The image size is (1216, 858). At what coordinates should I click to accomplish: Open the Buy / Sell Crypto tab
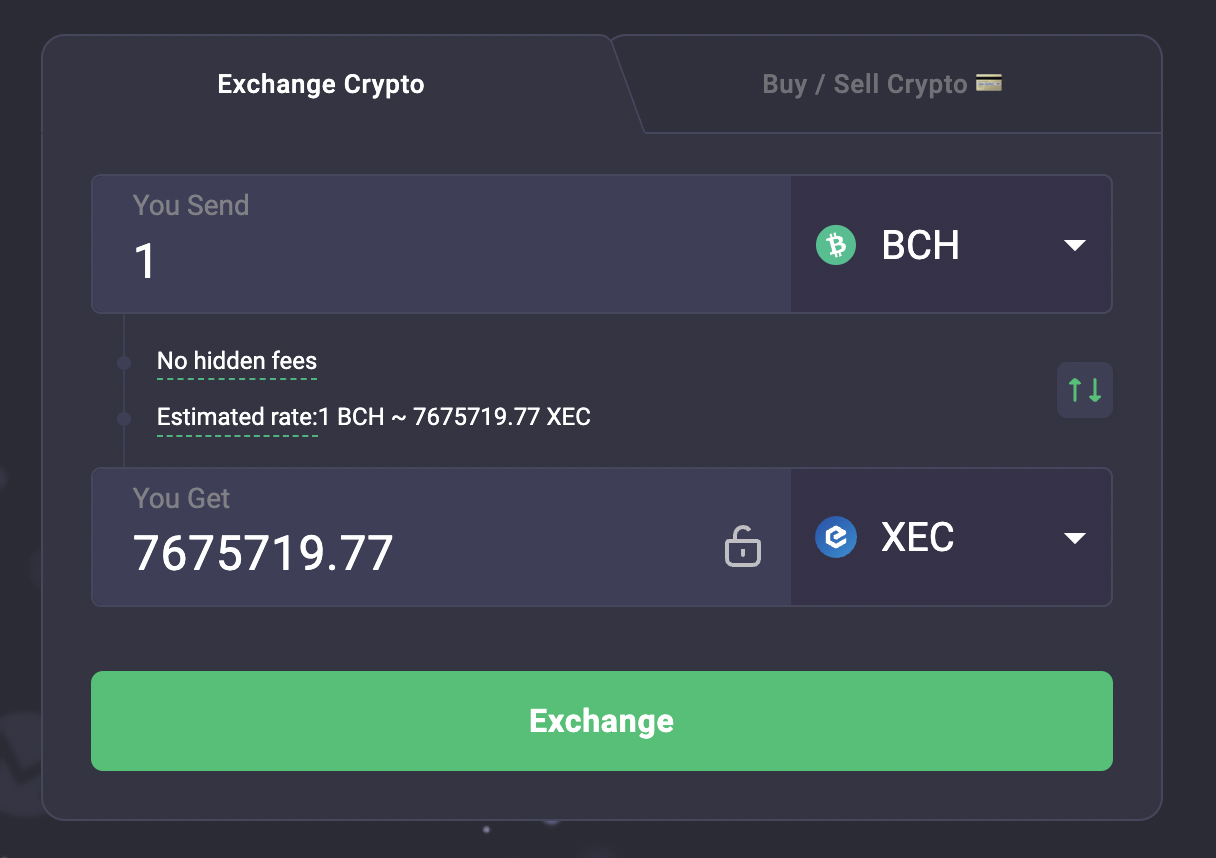(x=864, y=84)
